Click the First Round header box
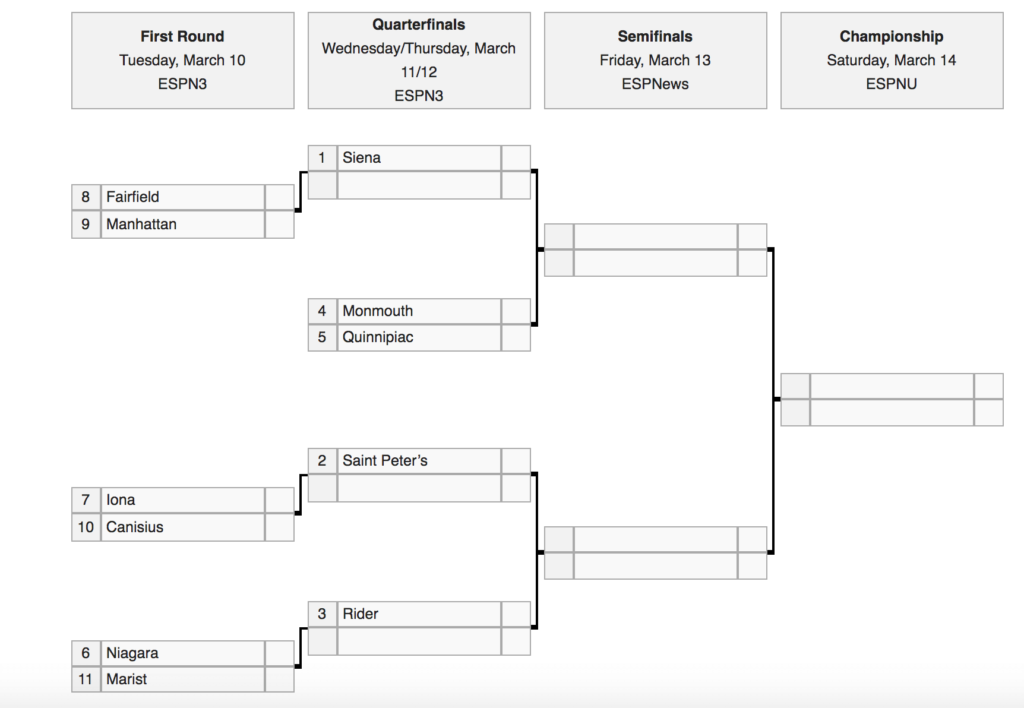 pyautogui.click(x=183, y=60)
